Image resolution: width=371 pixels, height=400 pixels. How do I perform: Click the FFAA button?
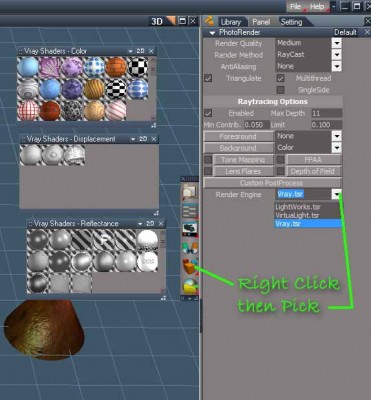tap(313, 160)
